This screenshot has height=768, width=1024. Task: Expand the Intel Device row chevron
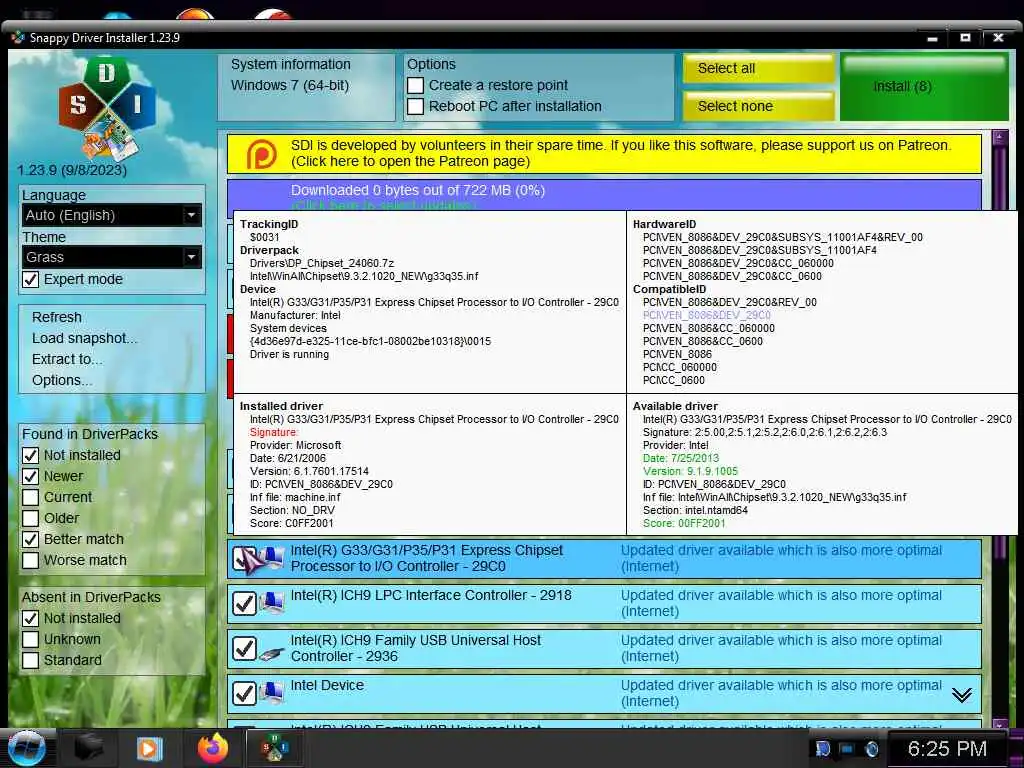[x=961, y=695]
